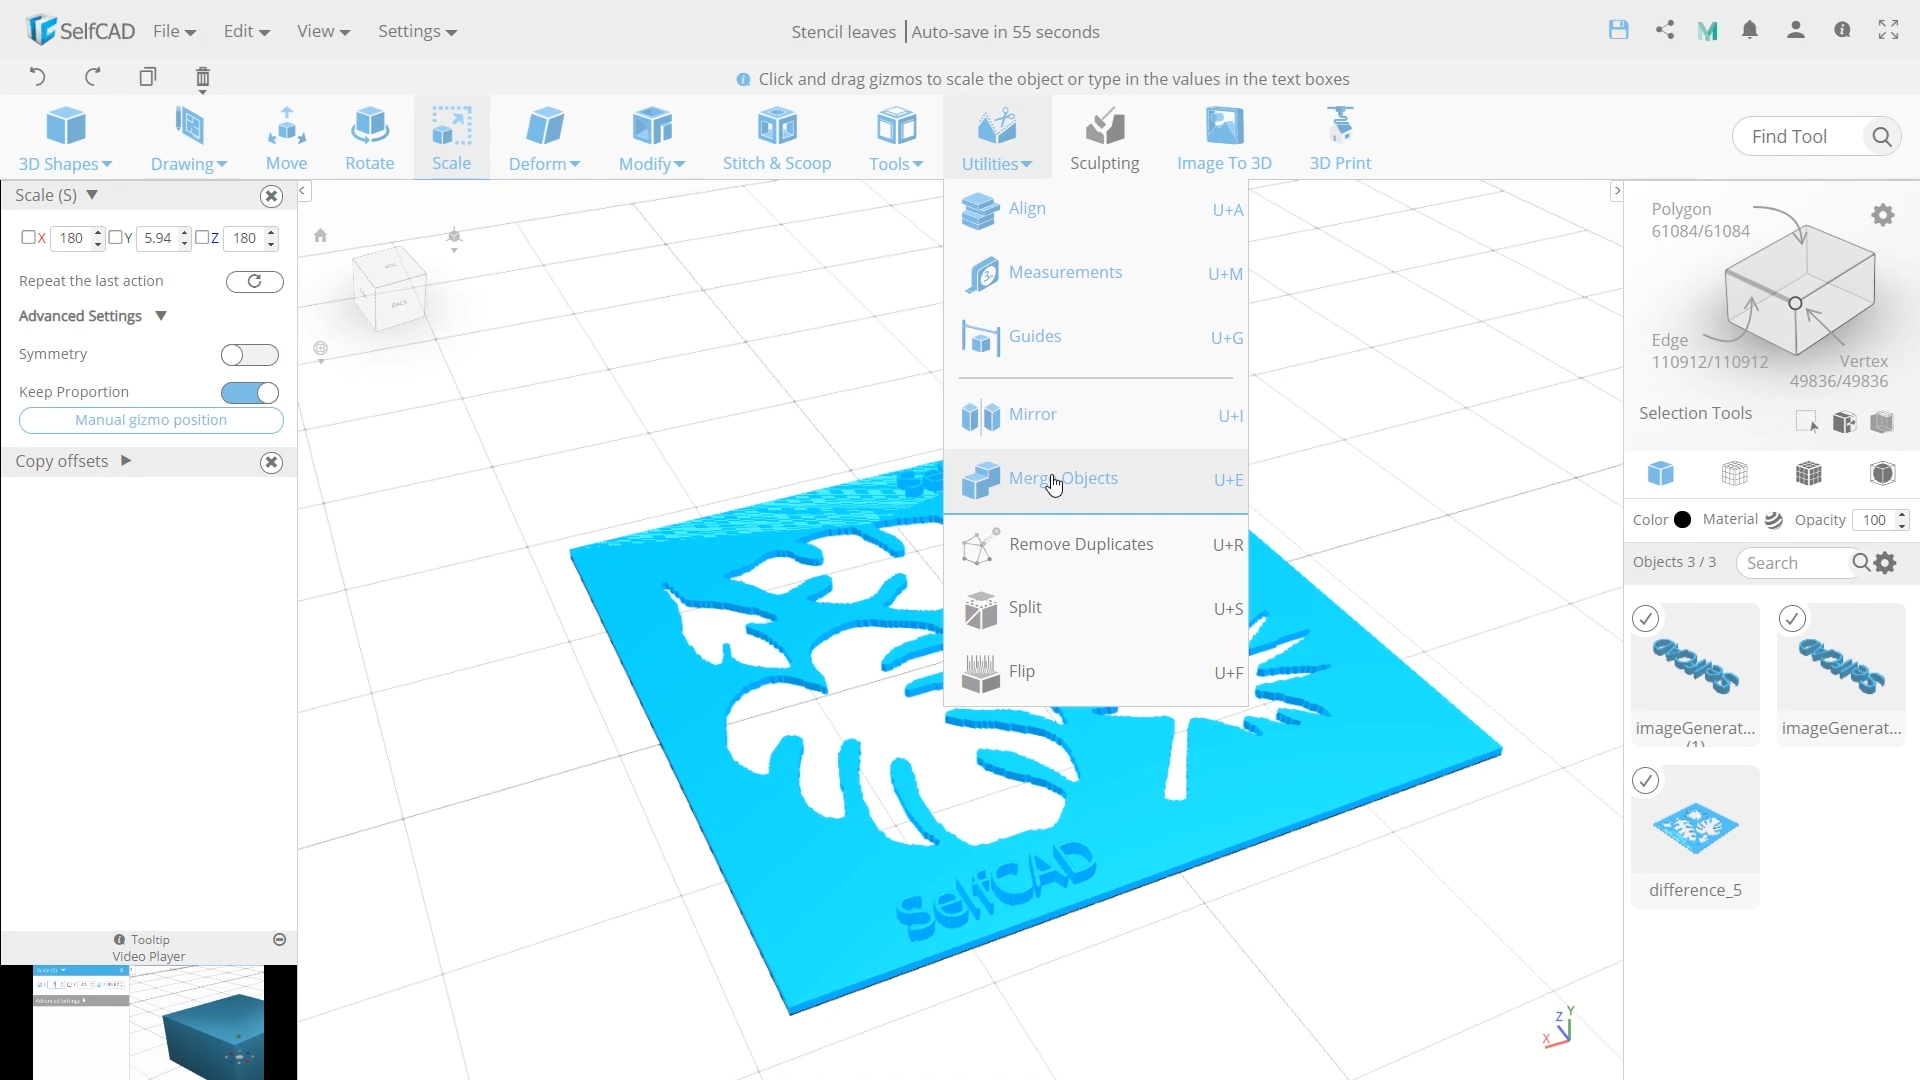Open the 3D Shapes dropdown
Image resolution: width=1920 pixels, height=1080 pixels.
[x=65, y=139]
